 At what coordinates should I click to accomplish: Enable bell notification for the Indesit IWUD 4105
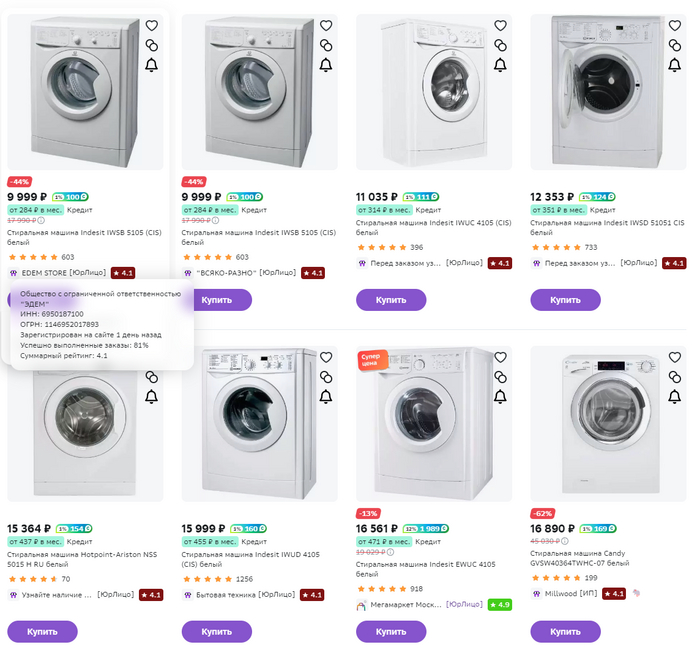click(x=326, y=397)
